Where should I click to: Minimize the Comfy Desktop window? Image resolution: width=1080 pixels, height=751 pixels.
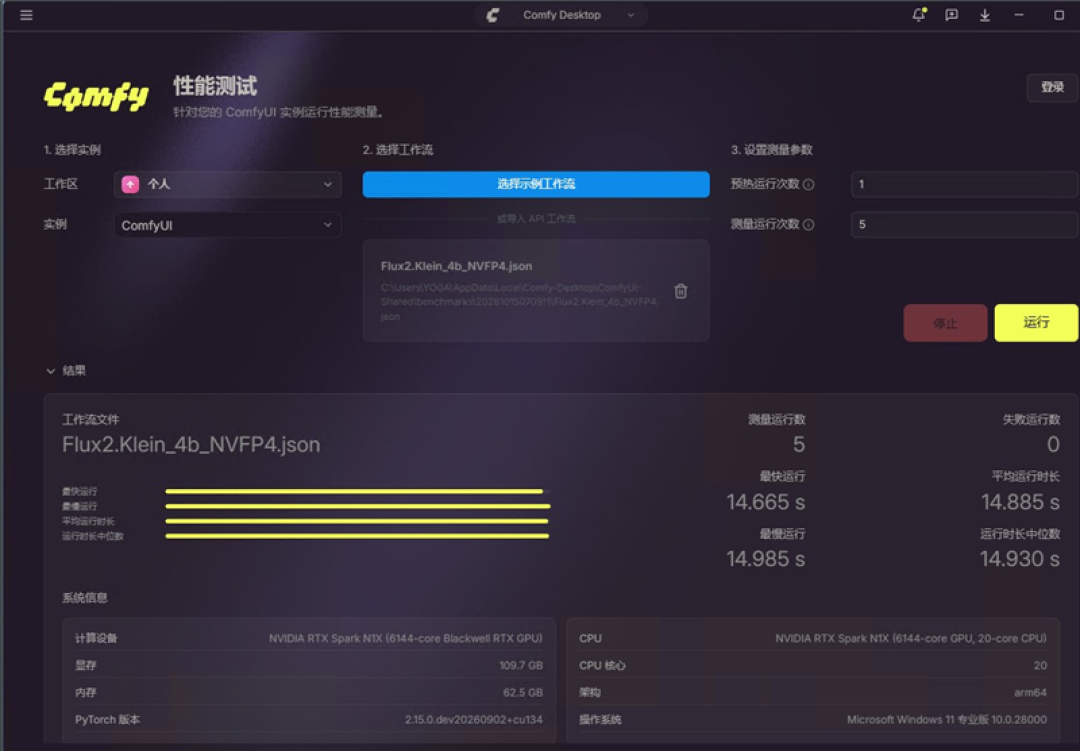tap(1019, 15)
